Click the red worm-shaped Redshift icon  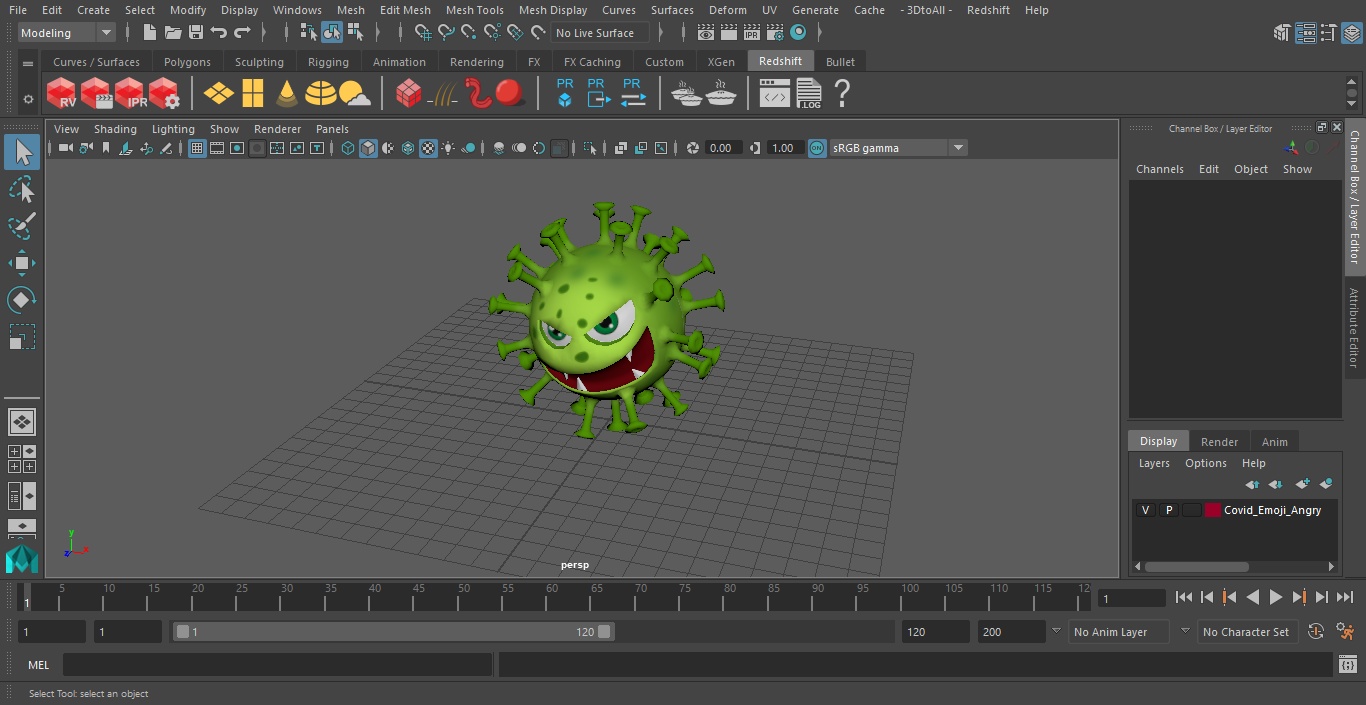click(479, 94)
